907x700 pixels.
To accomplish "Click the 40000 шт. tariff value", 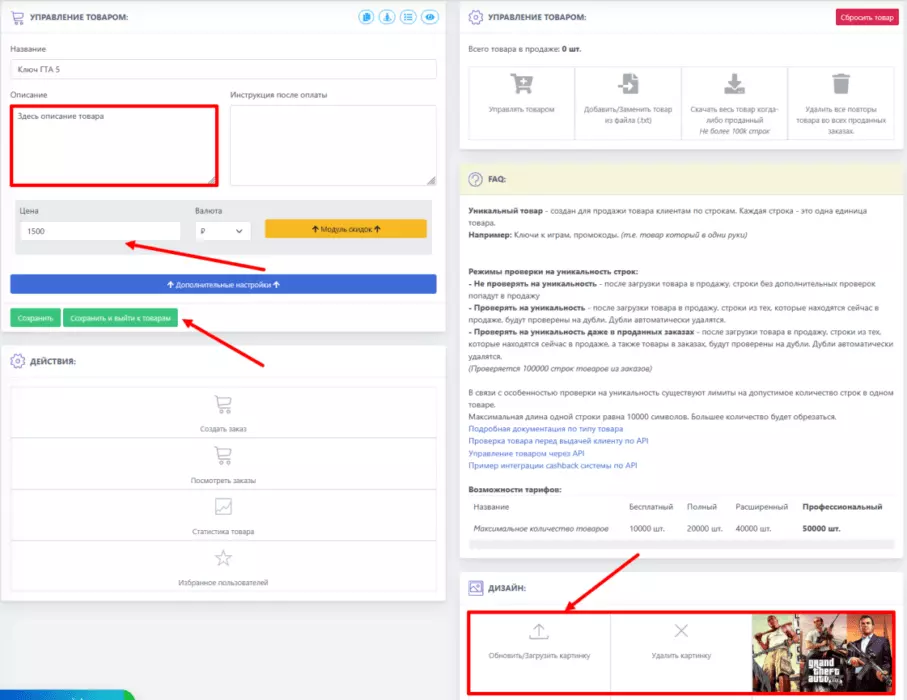I will pyautogui.click(x=753, y=529).
